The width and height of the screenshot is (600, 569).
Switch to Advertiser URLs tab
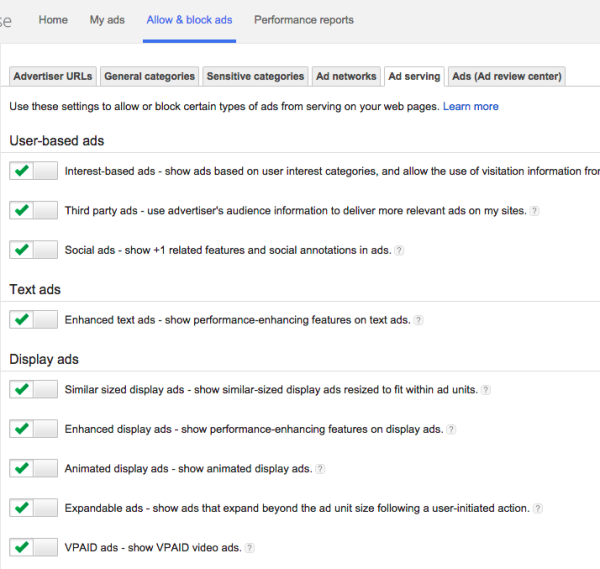(53, 76)
